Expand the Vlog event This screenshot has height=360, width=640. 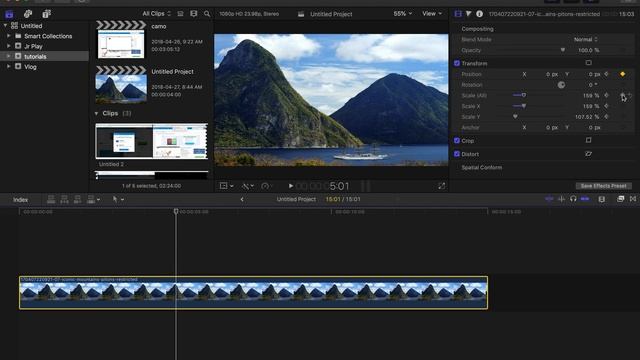9,67
